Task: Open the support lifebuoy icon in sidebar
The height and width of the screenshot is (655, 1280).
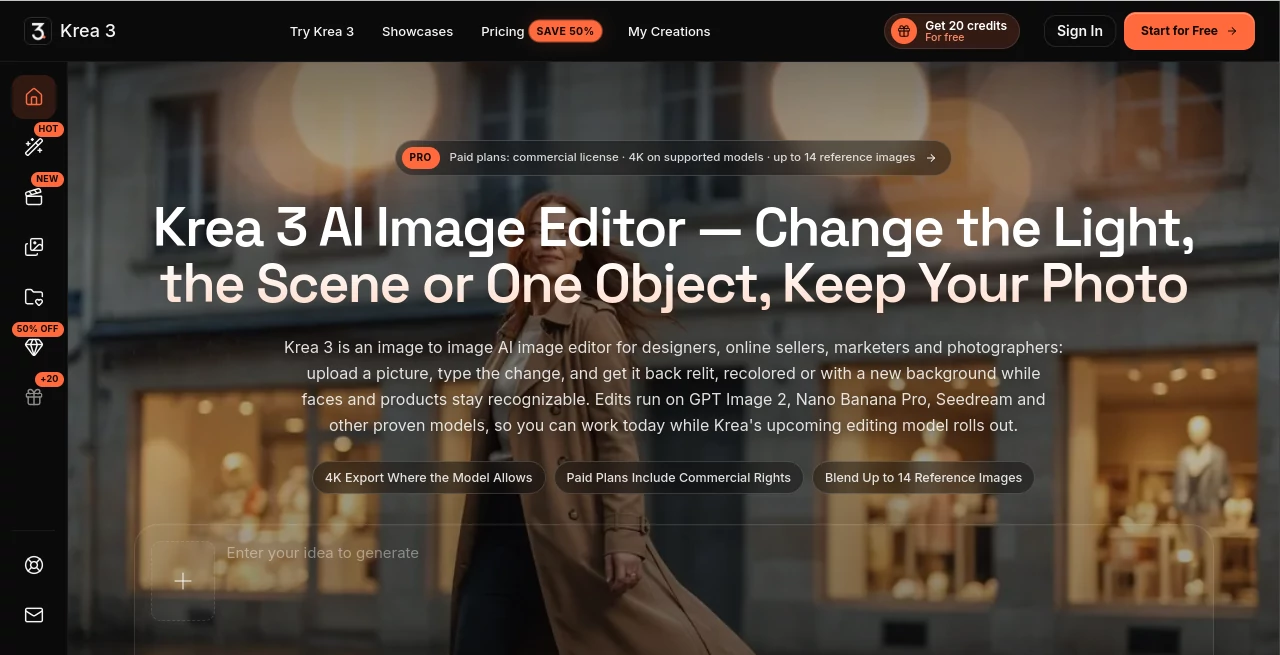Action: click(x=34, y=565)
